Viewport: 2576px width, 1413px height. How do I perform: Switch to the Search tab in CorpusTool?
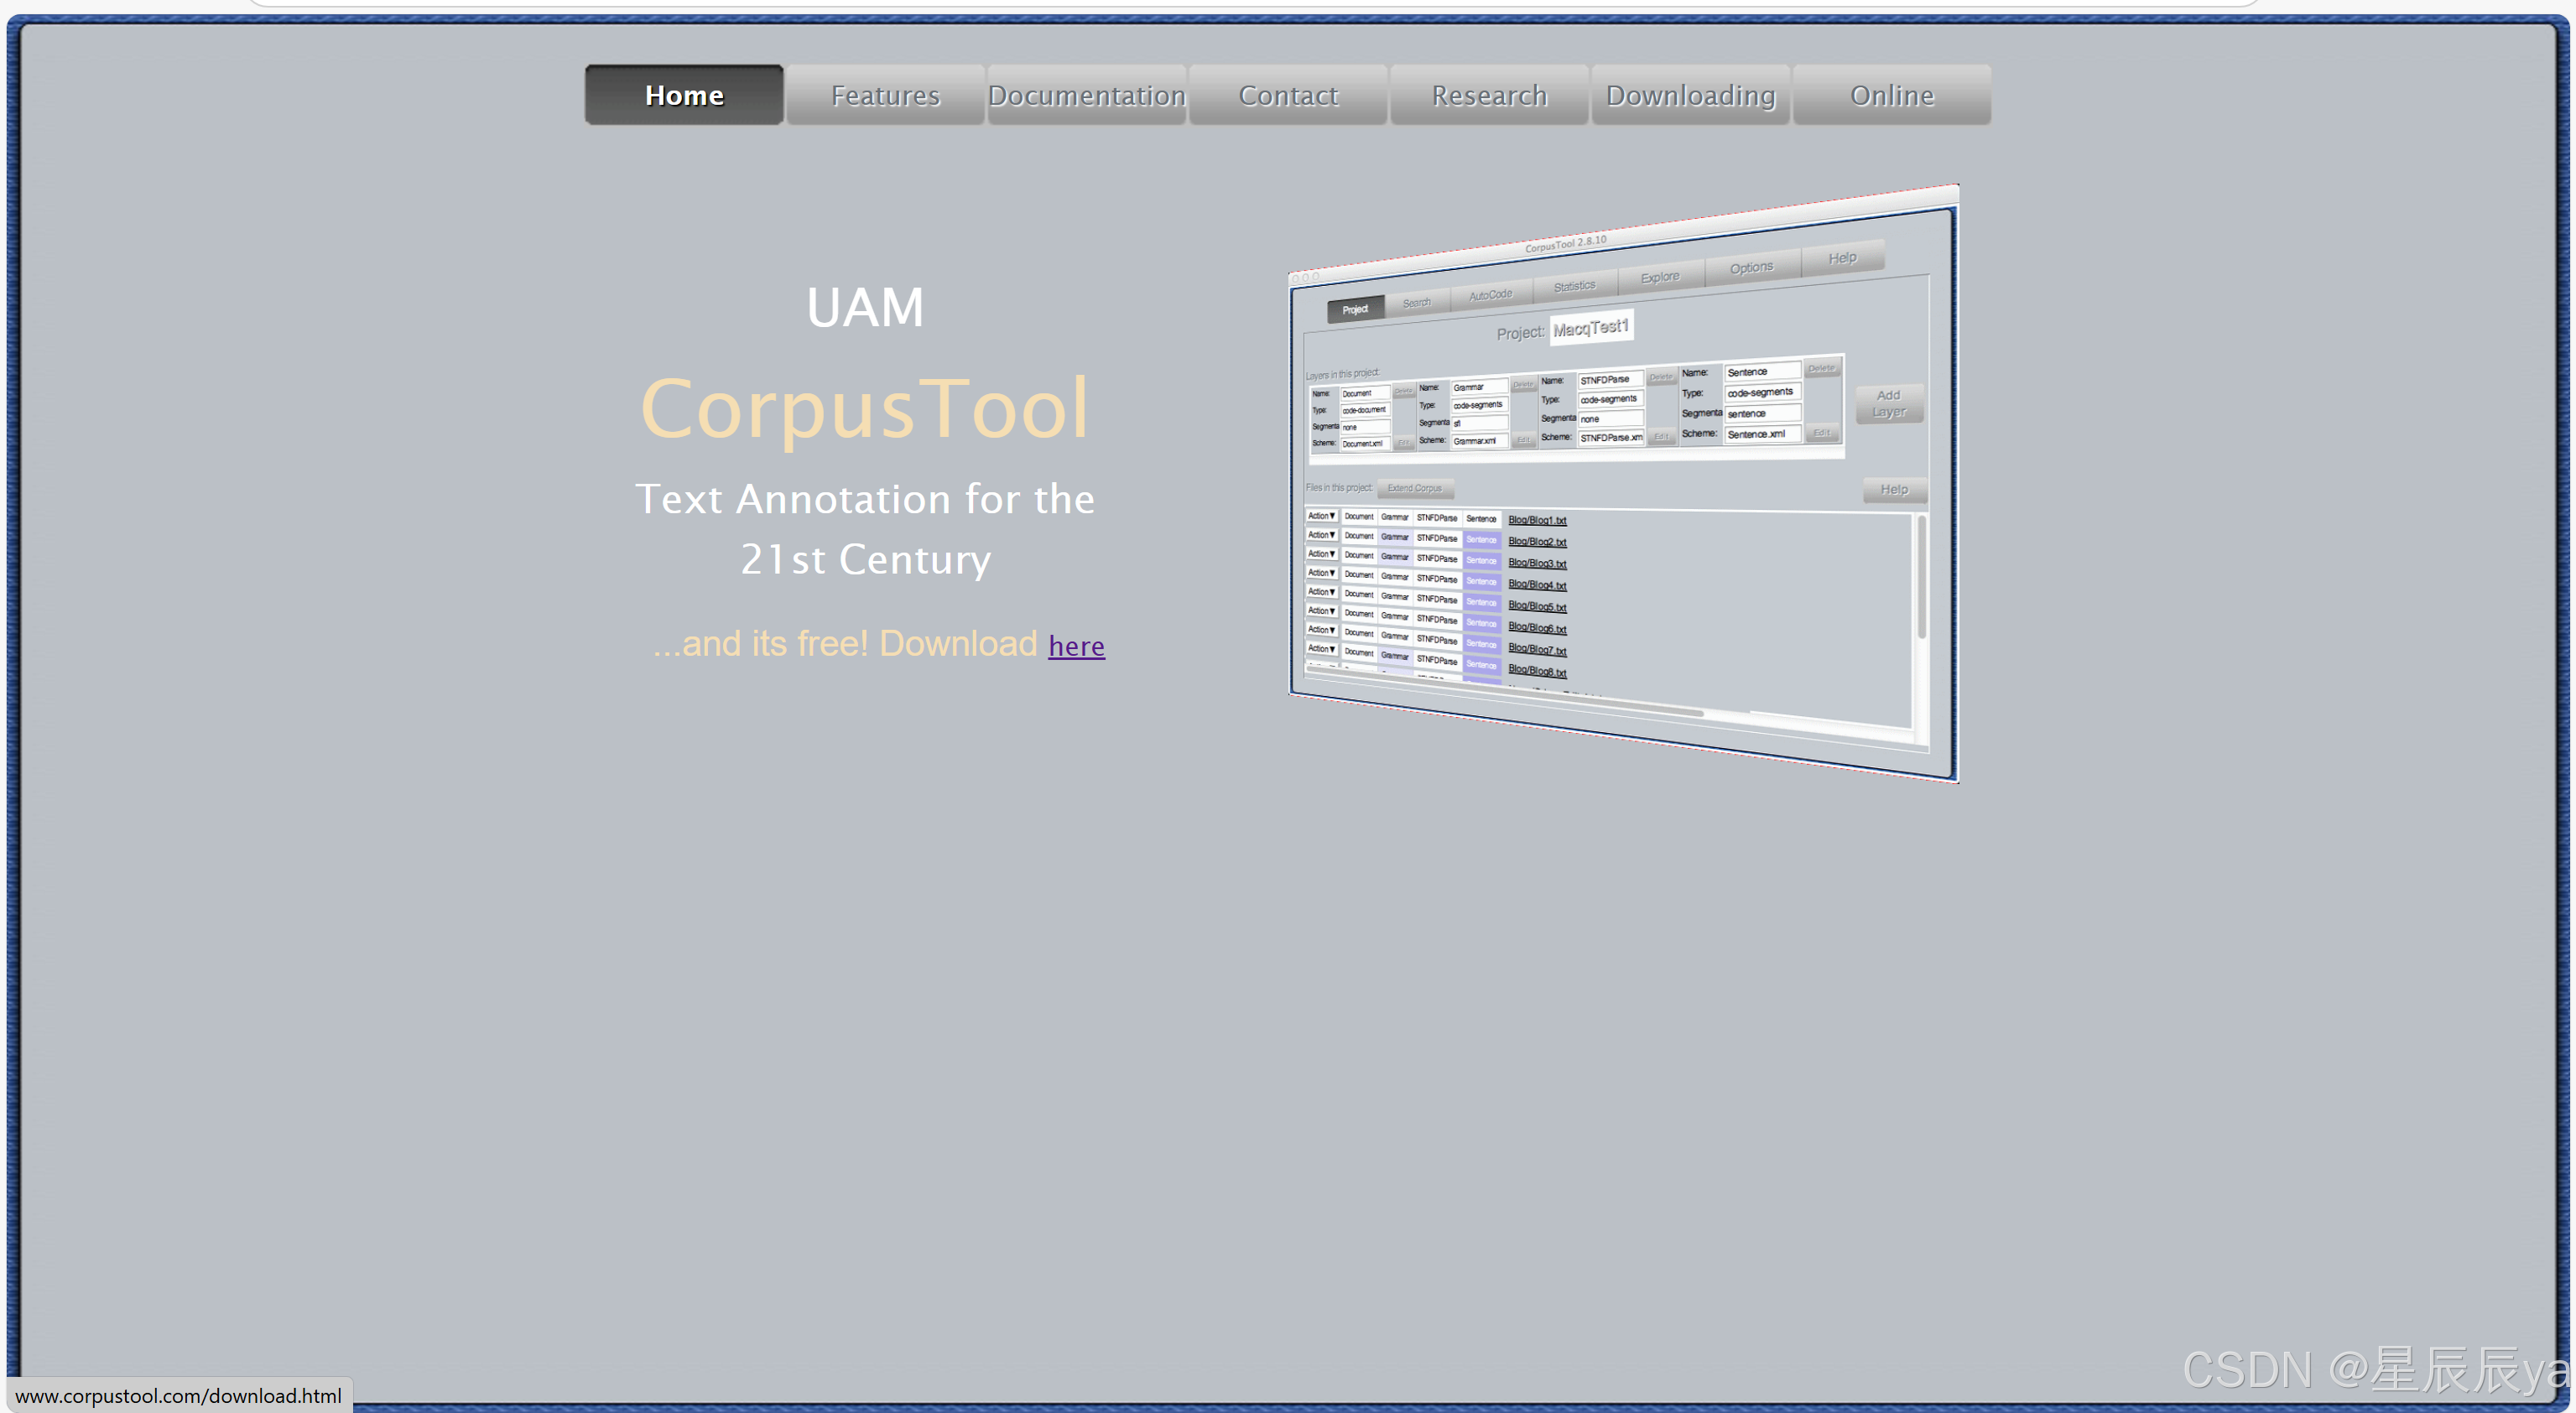point(1417,301)
